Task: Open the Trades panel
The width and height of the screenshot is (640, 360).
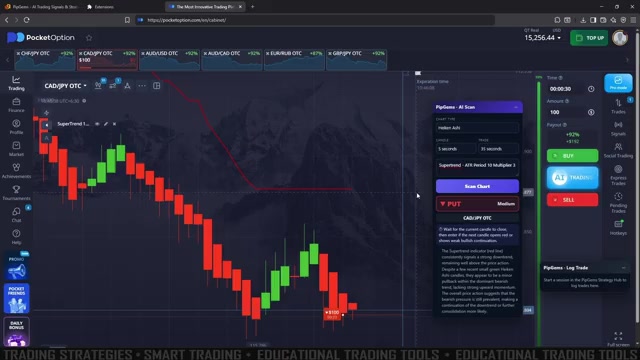Action: click(618, 107)
